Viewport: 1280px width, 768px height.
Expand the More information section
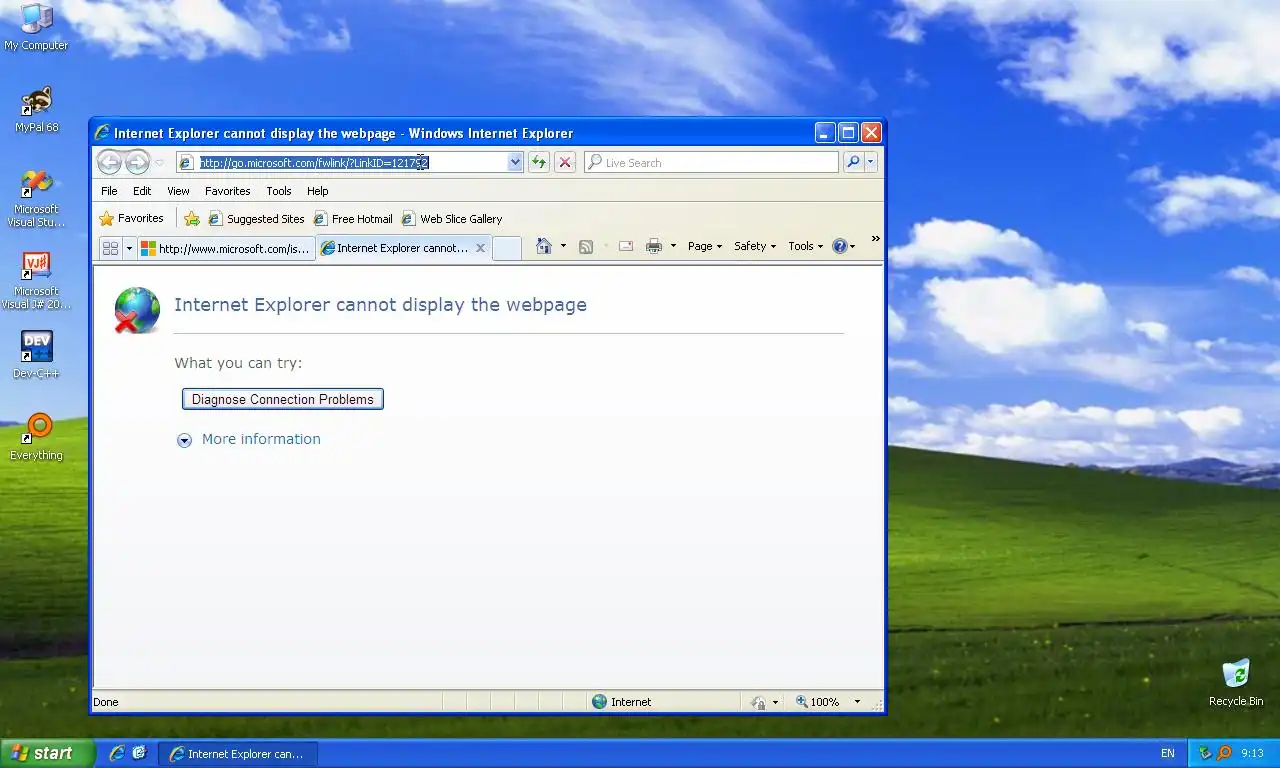[x=249, y=439]
